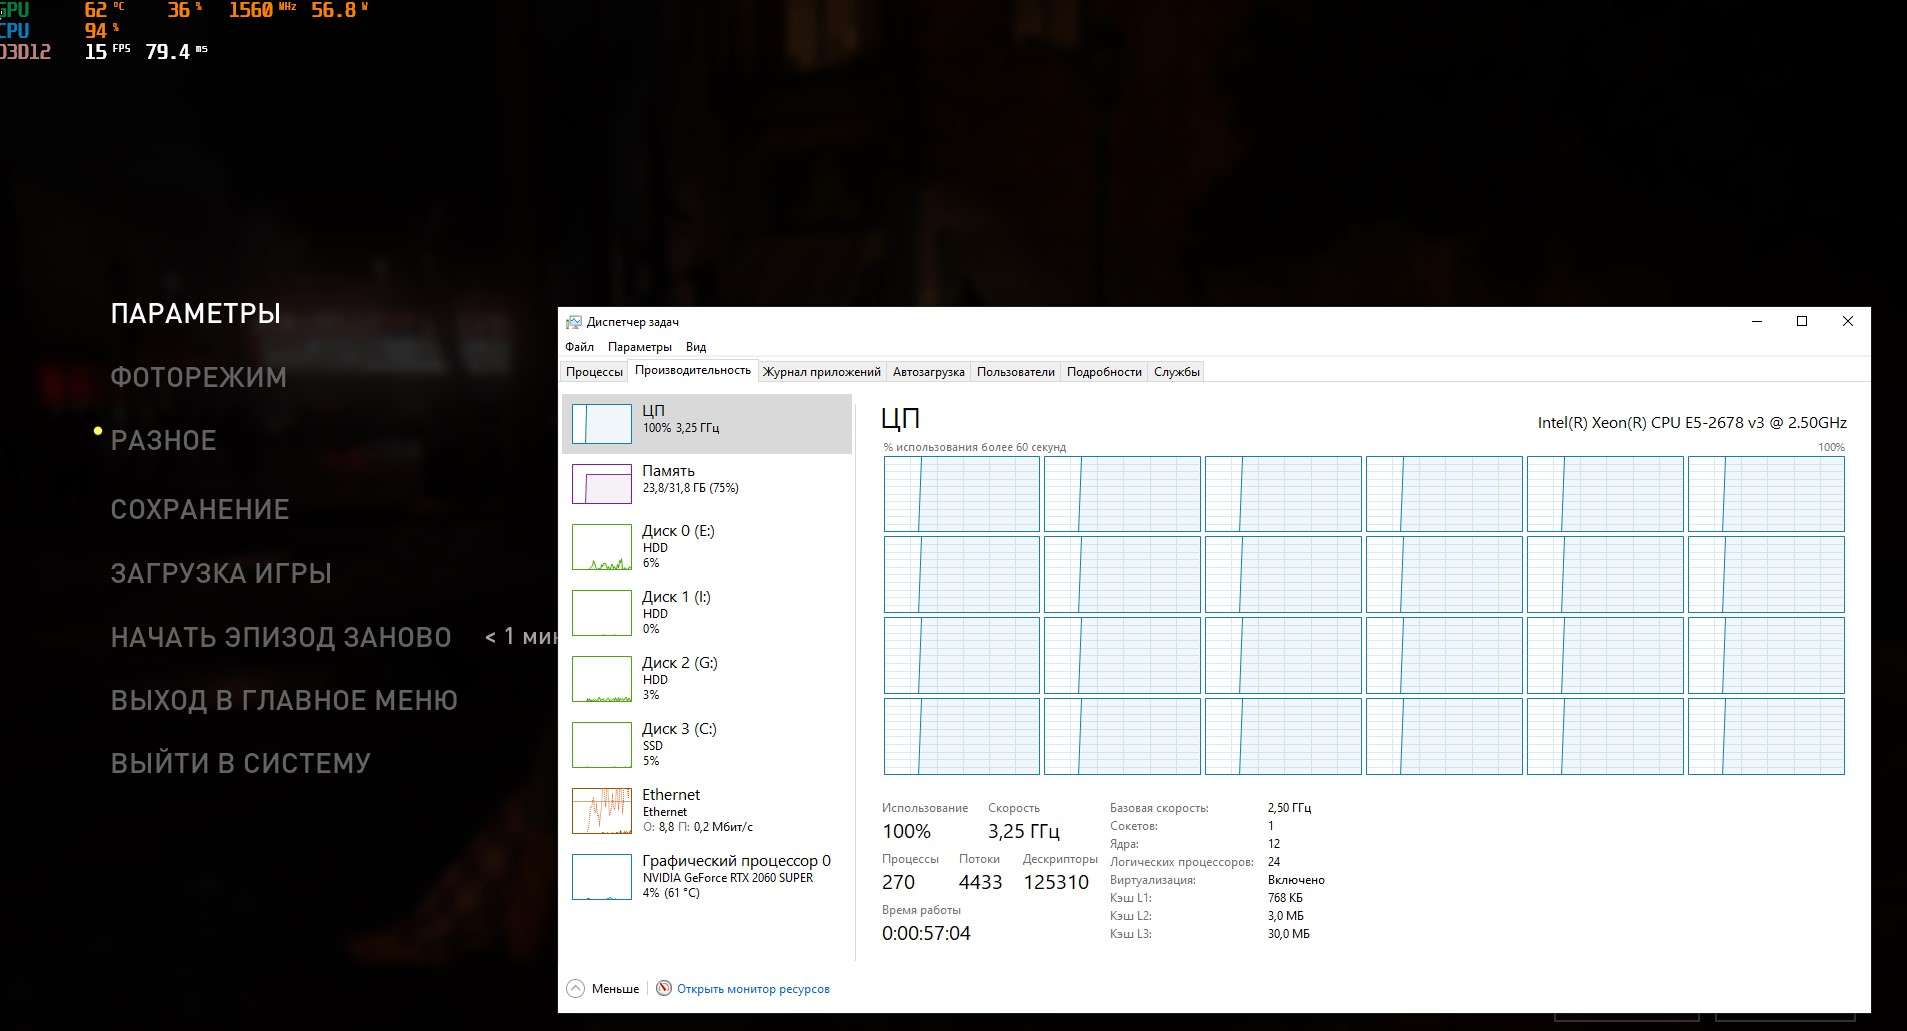
Task: Select Диск 3 (C:) SSD graph icon
Action: (601, 745)
